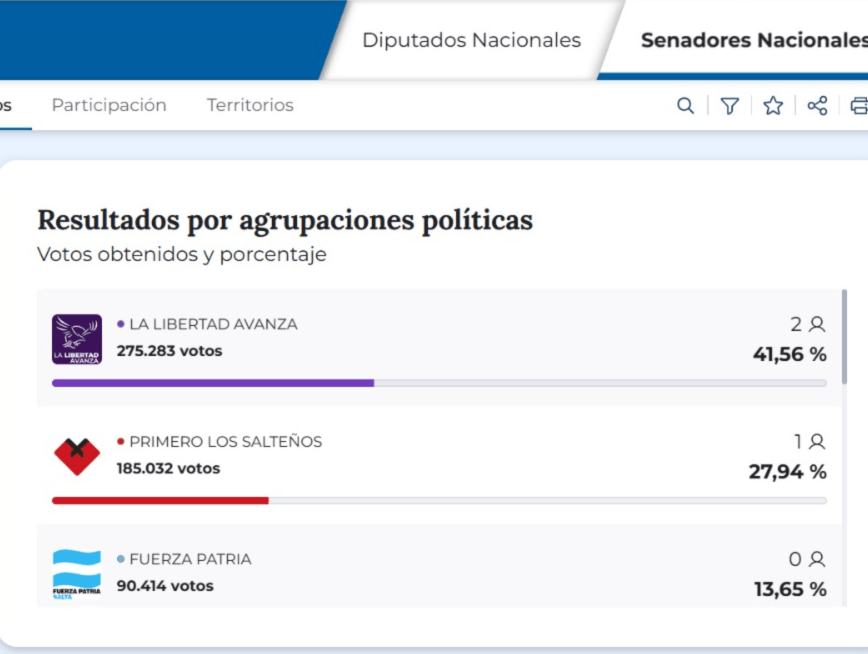Screen dimensions: 868x654
Task: Click LA LIBERTAD AVANZA party name
Action: point(213,324)
